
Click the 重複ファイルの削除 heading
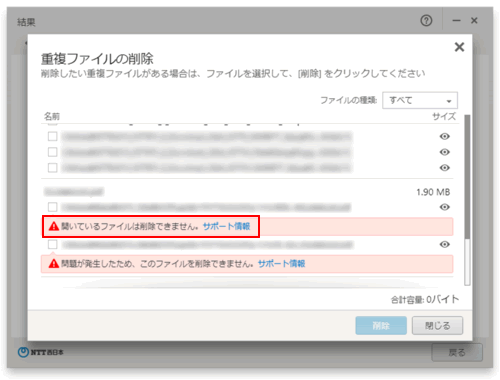tap(97, 59)
